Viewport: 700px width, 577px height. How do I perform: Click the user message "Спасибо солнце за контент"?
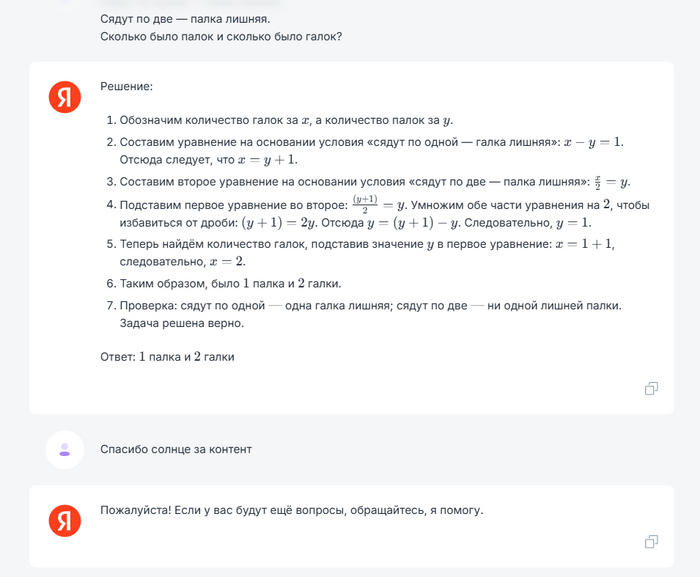pos(176,449)
